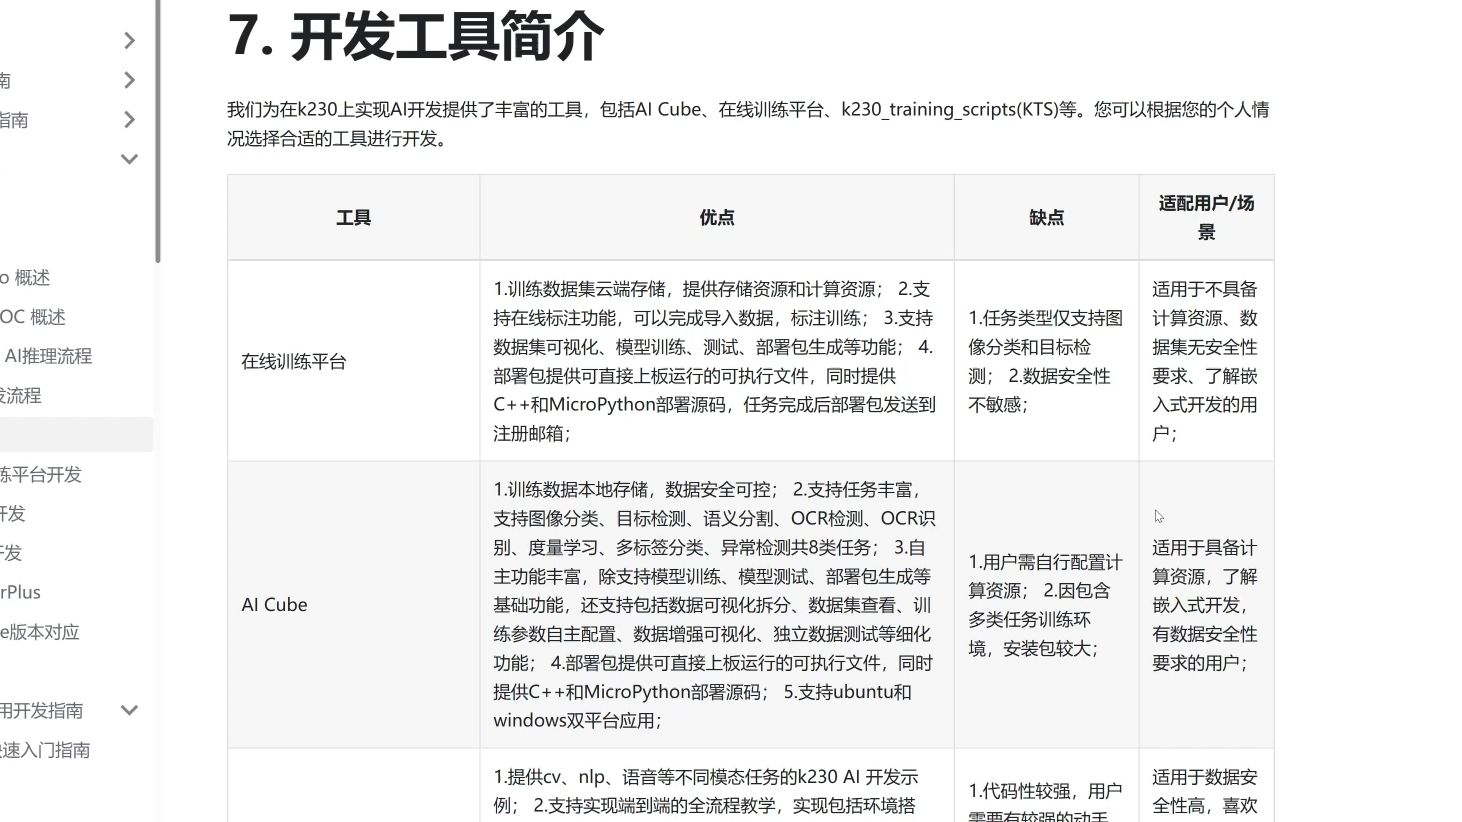Open the '发流程' sidebar entry
The image size is (1462, 822).
[21, 396]
